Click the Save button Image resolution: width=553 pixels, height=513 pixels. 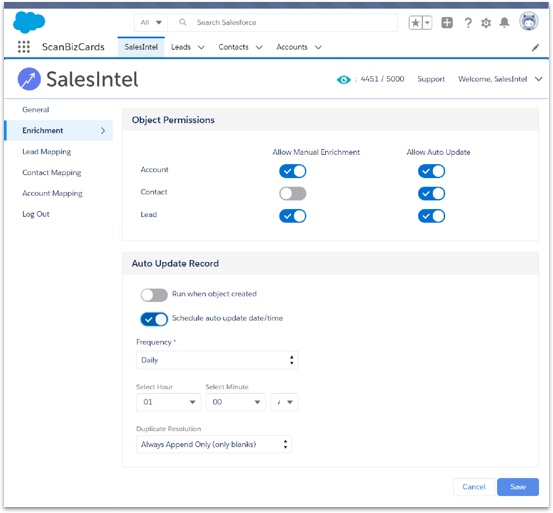(518, 487)
